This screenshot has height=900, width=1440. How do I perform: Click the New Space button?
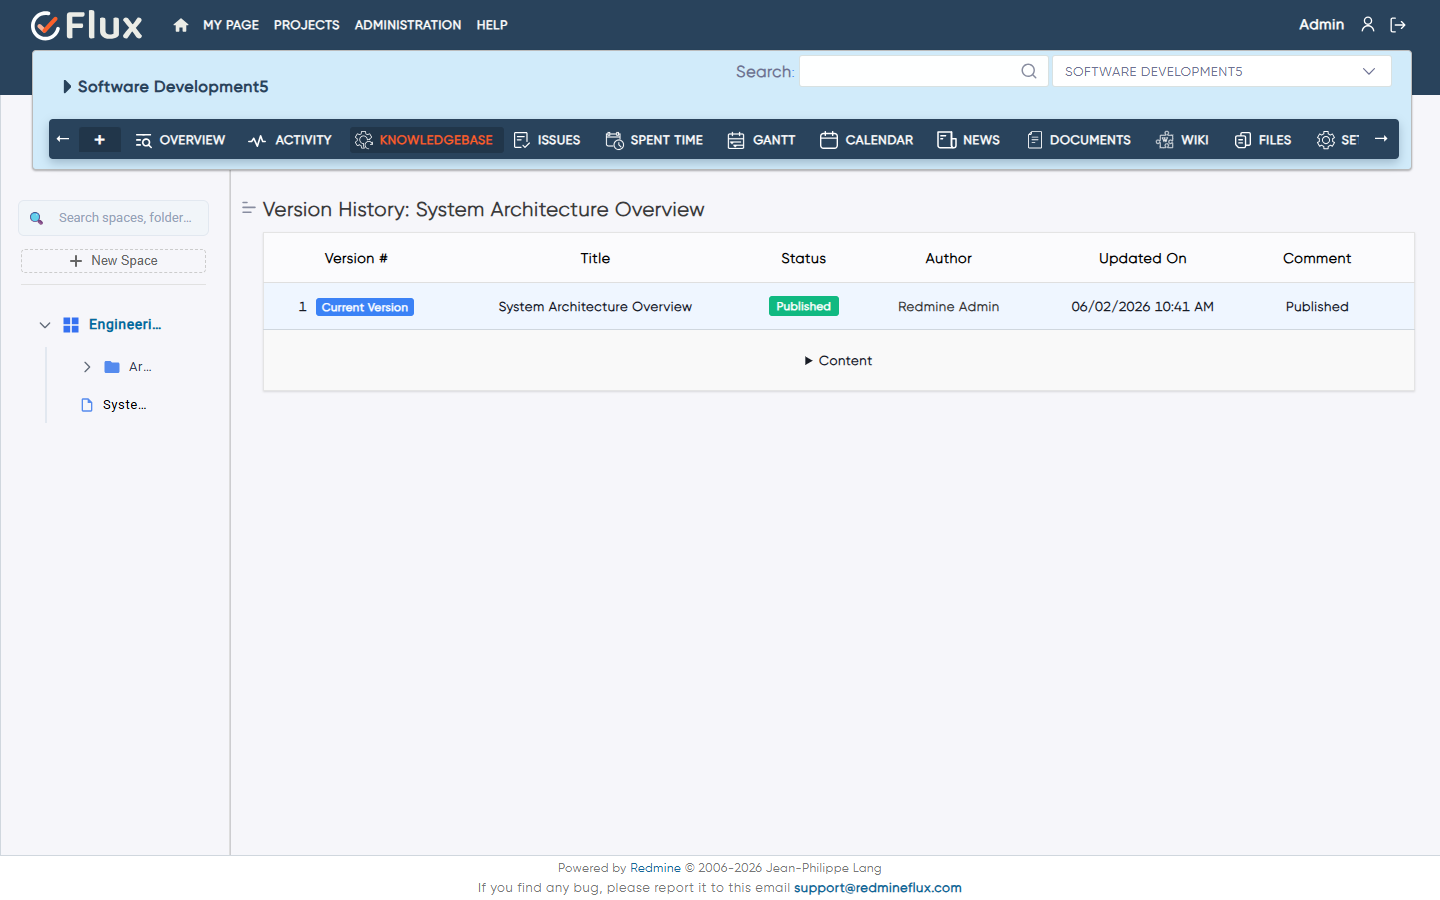click(x=113, y=261)
